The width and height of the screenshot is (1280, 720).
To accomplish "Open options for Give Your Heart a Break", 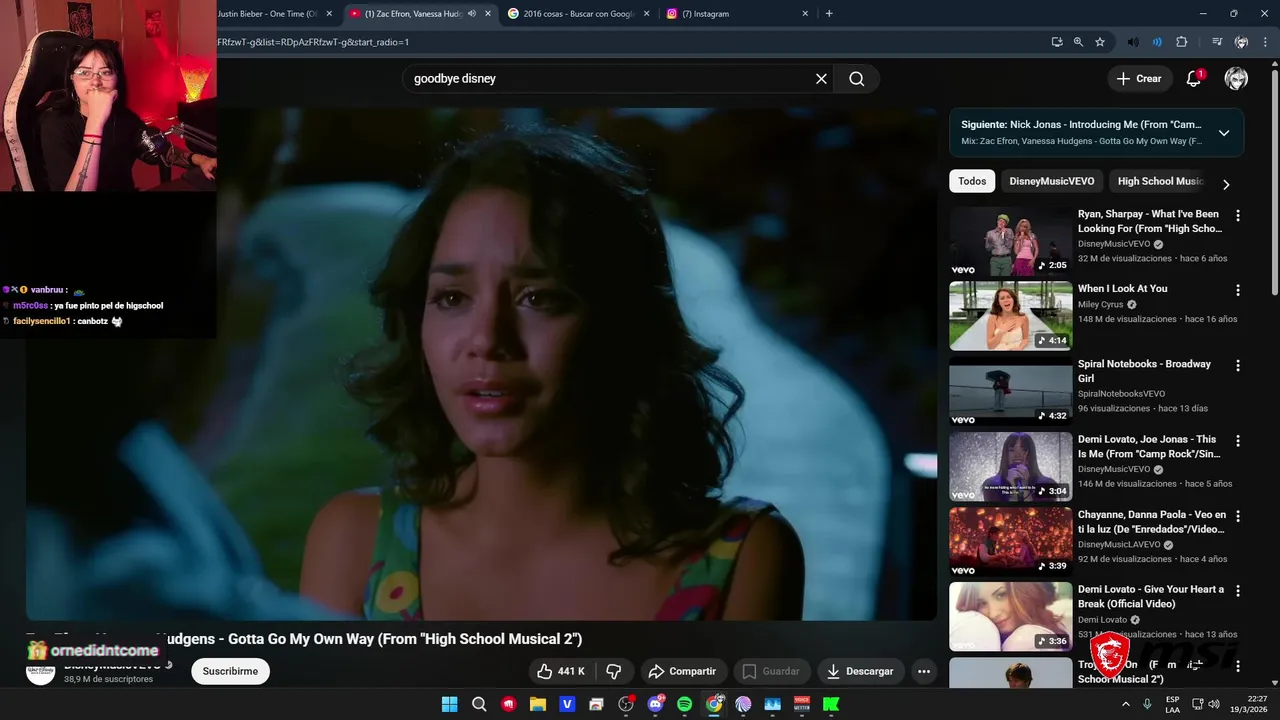I will click(x=1238, y=591).
